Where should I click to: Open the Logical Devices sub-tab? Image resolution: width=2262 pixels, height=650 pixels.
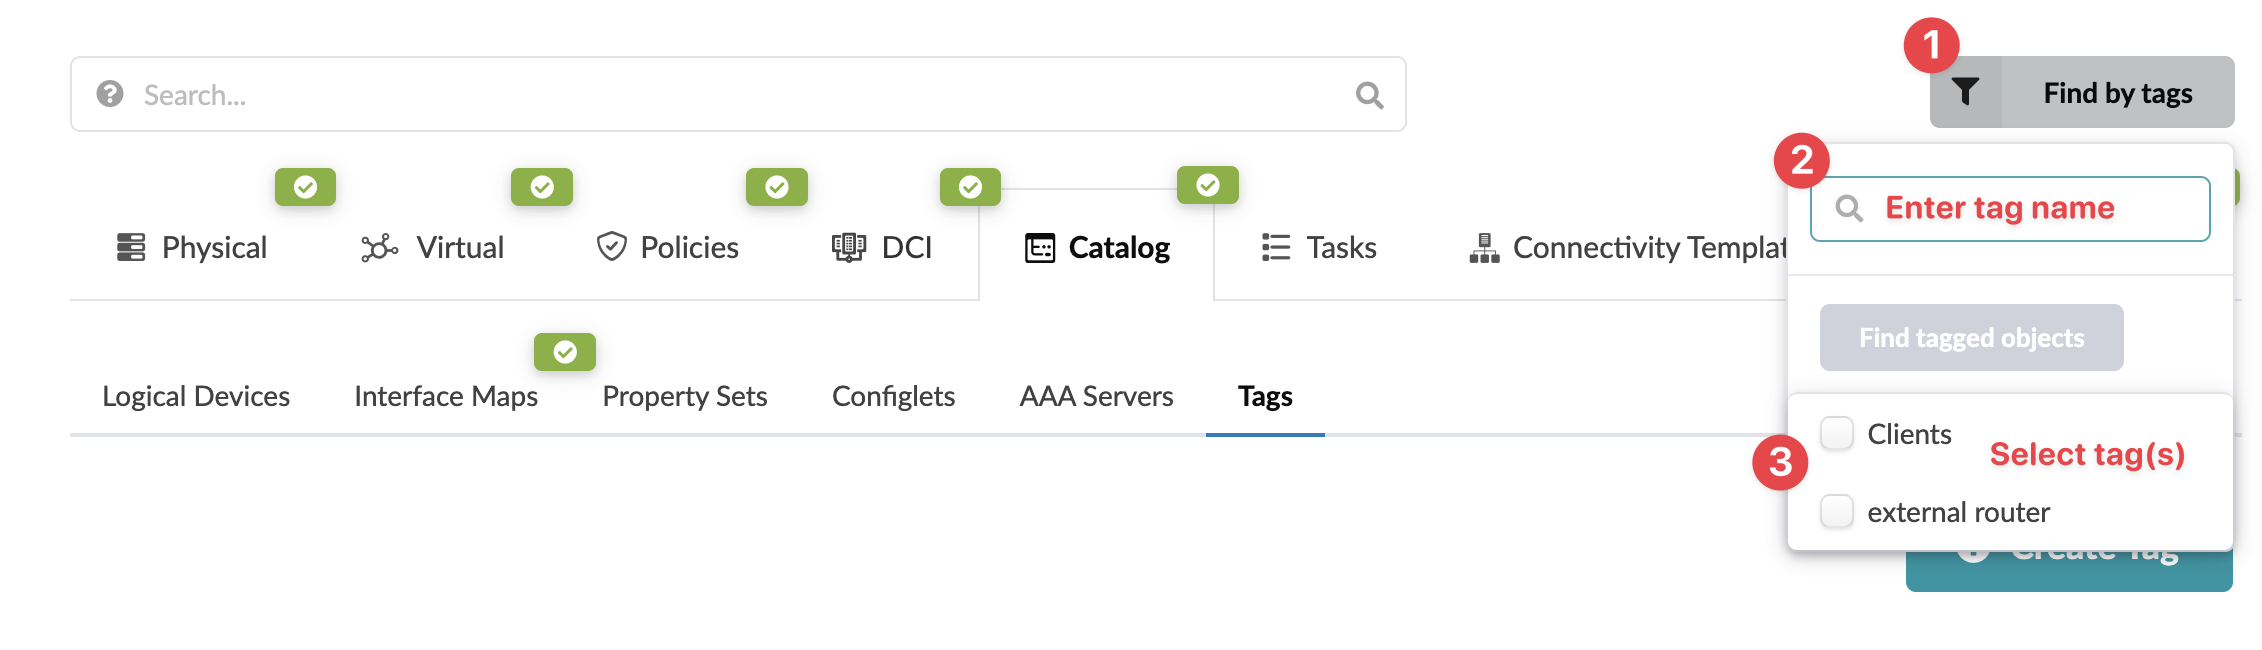196,396
